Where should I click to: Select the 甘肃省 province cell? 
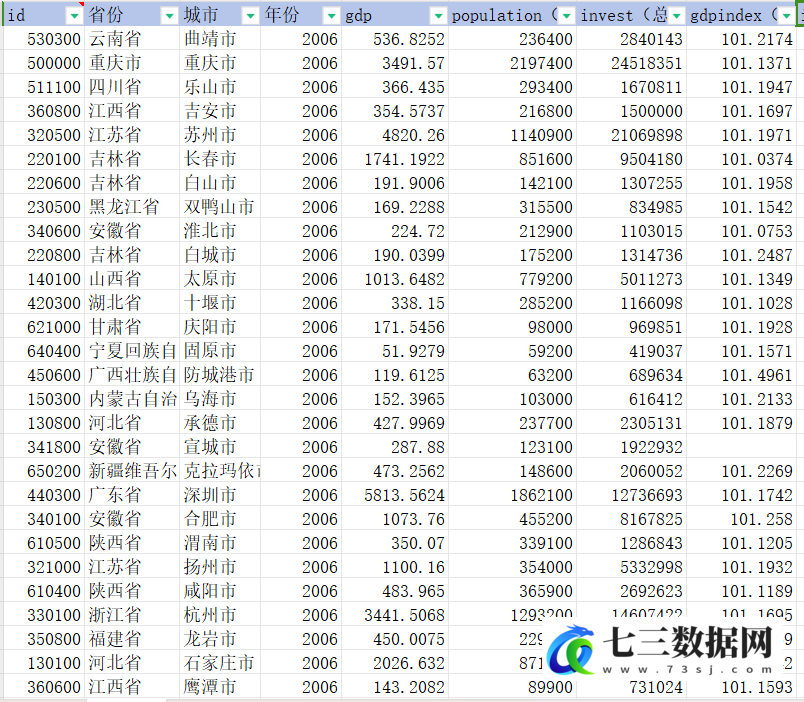pyautogui.click(x=132, y=327)
